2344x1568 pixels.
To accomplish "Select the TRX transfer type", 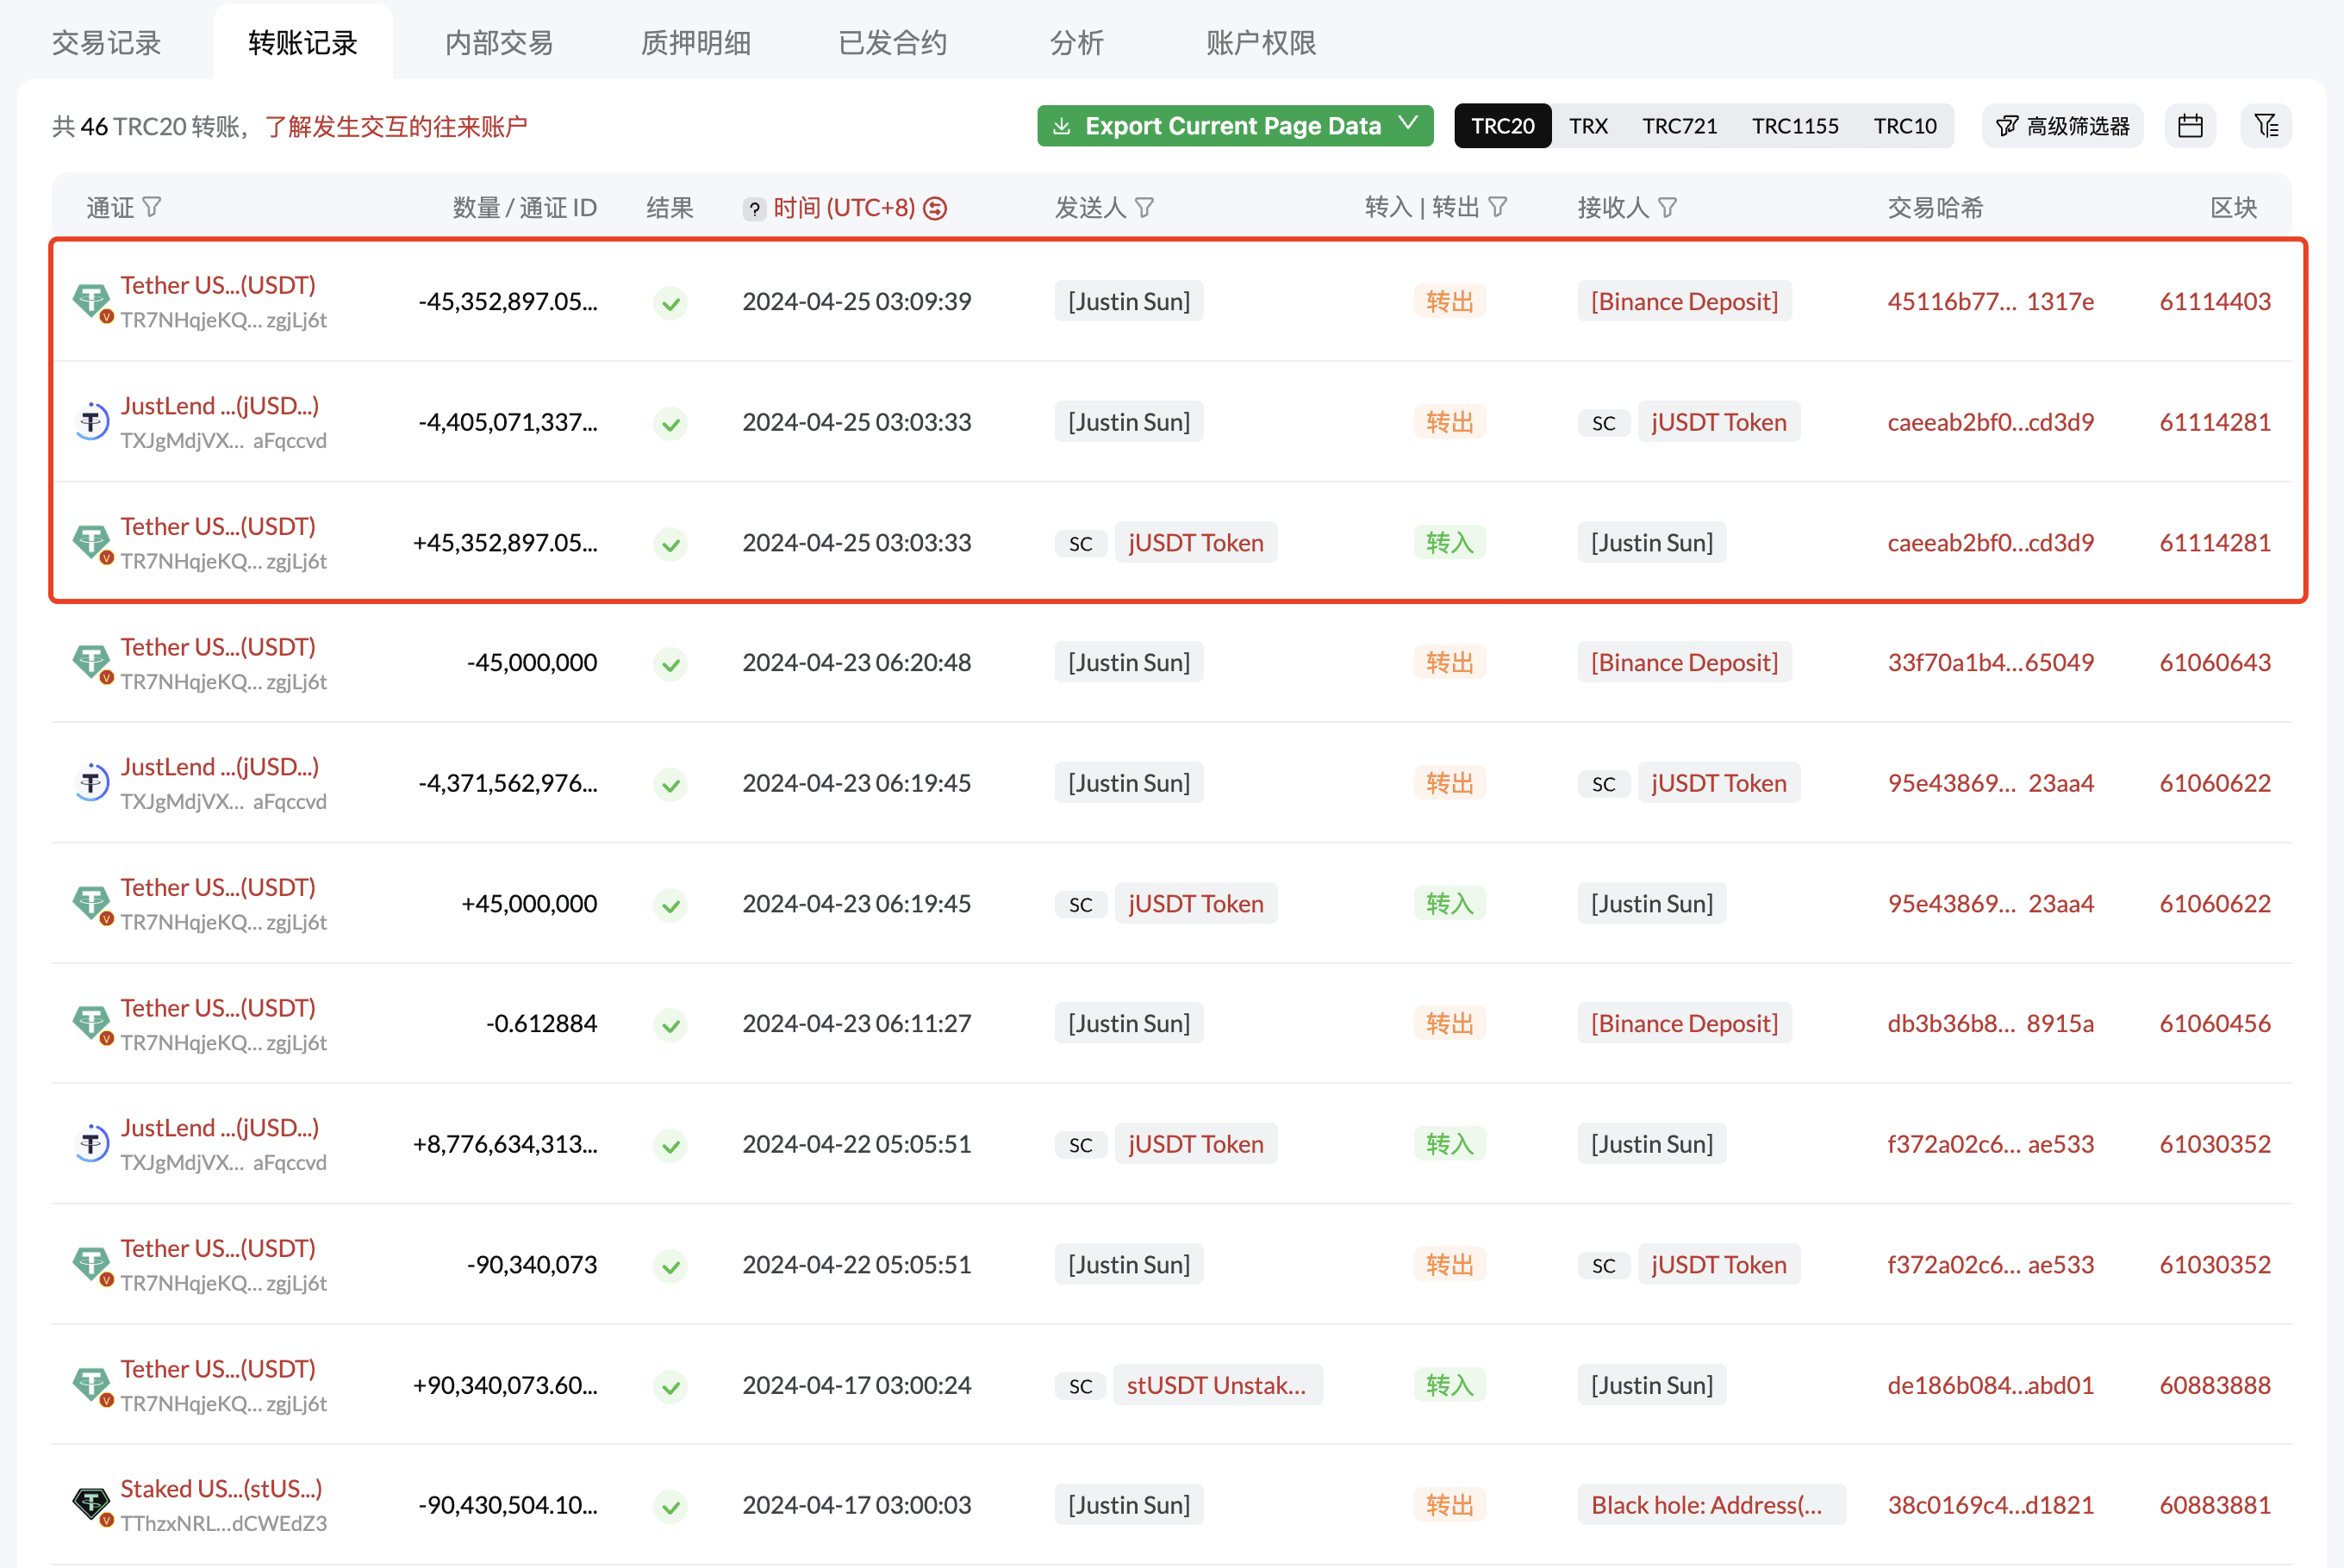I will point(1588,126).
